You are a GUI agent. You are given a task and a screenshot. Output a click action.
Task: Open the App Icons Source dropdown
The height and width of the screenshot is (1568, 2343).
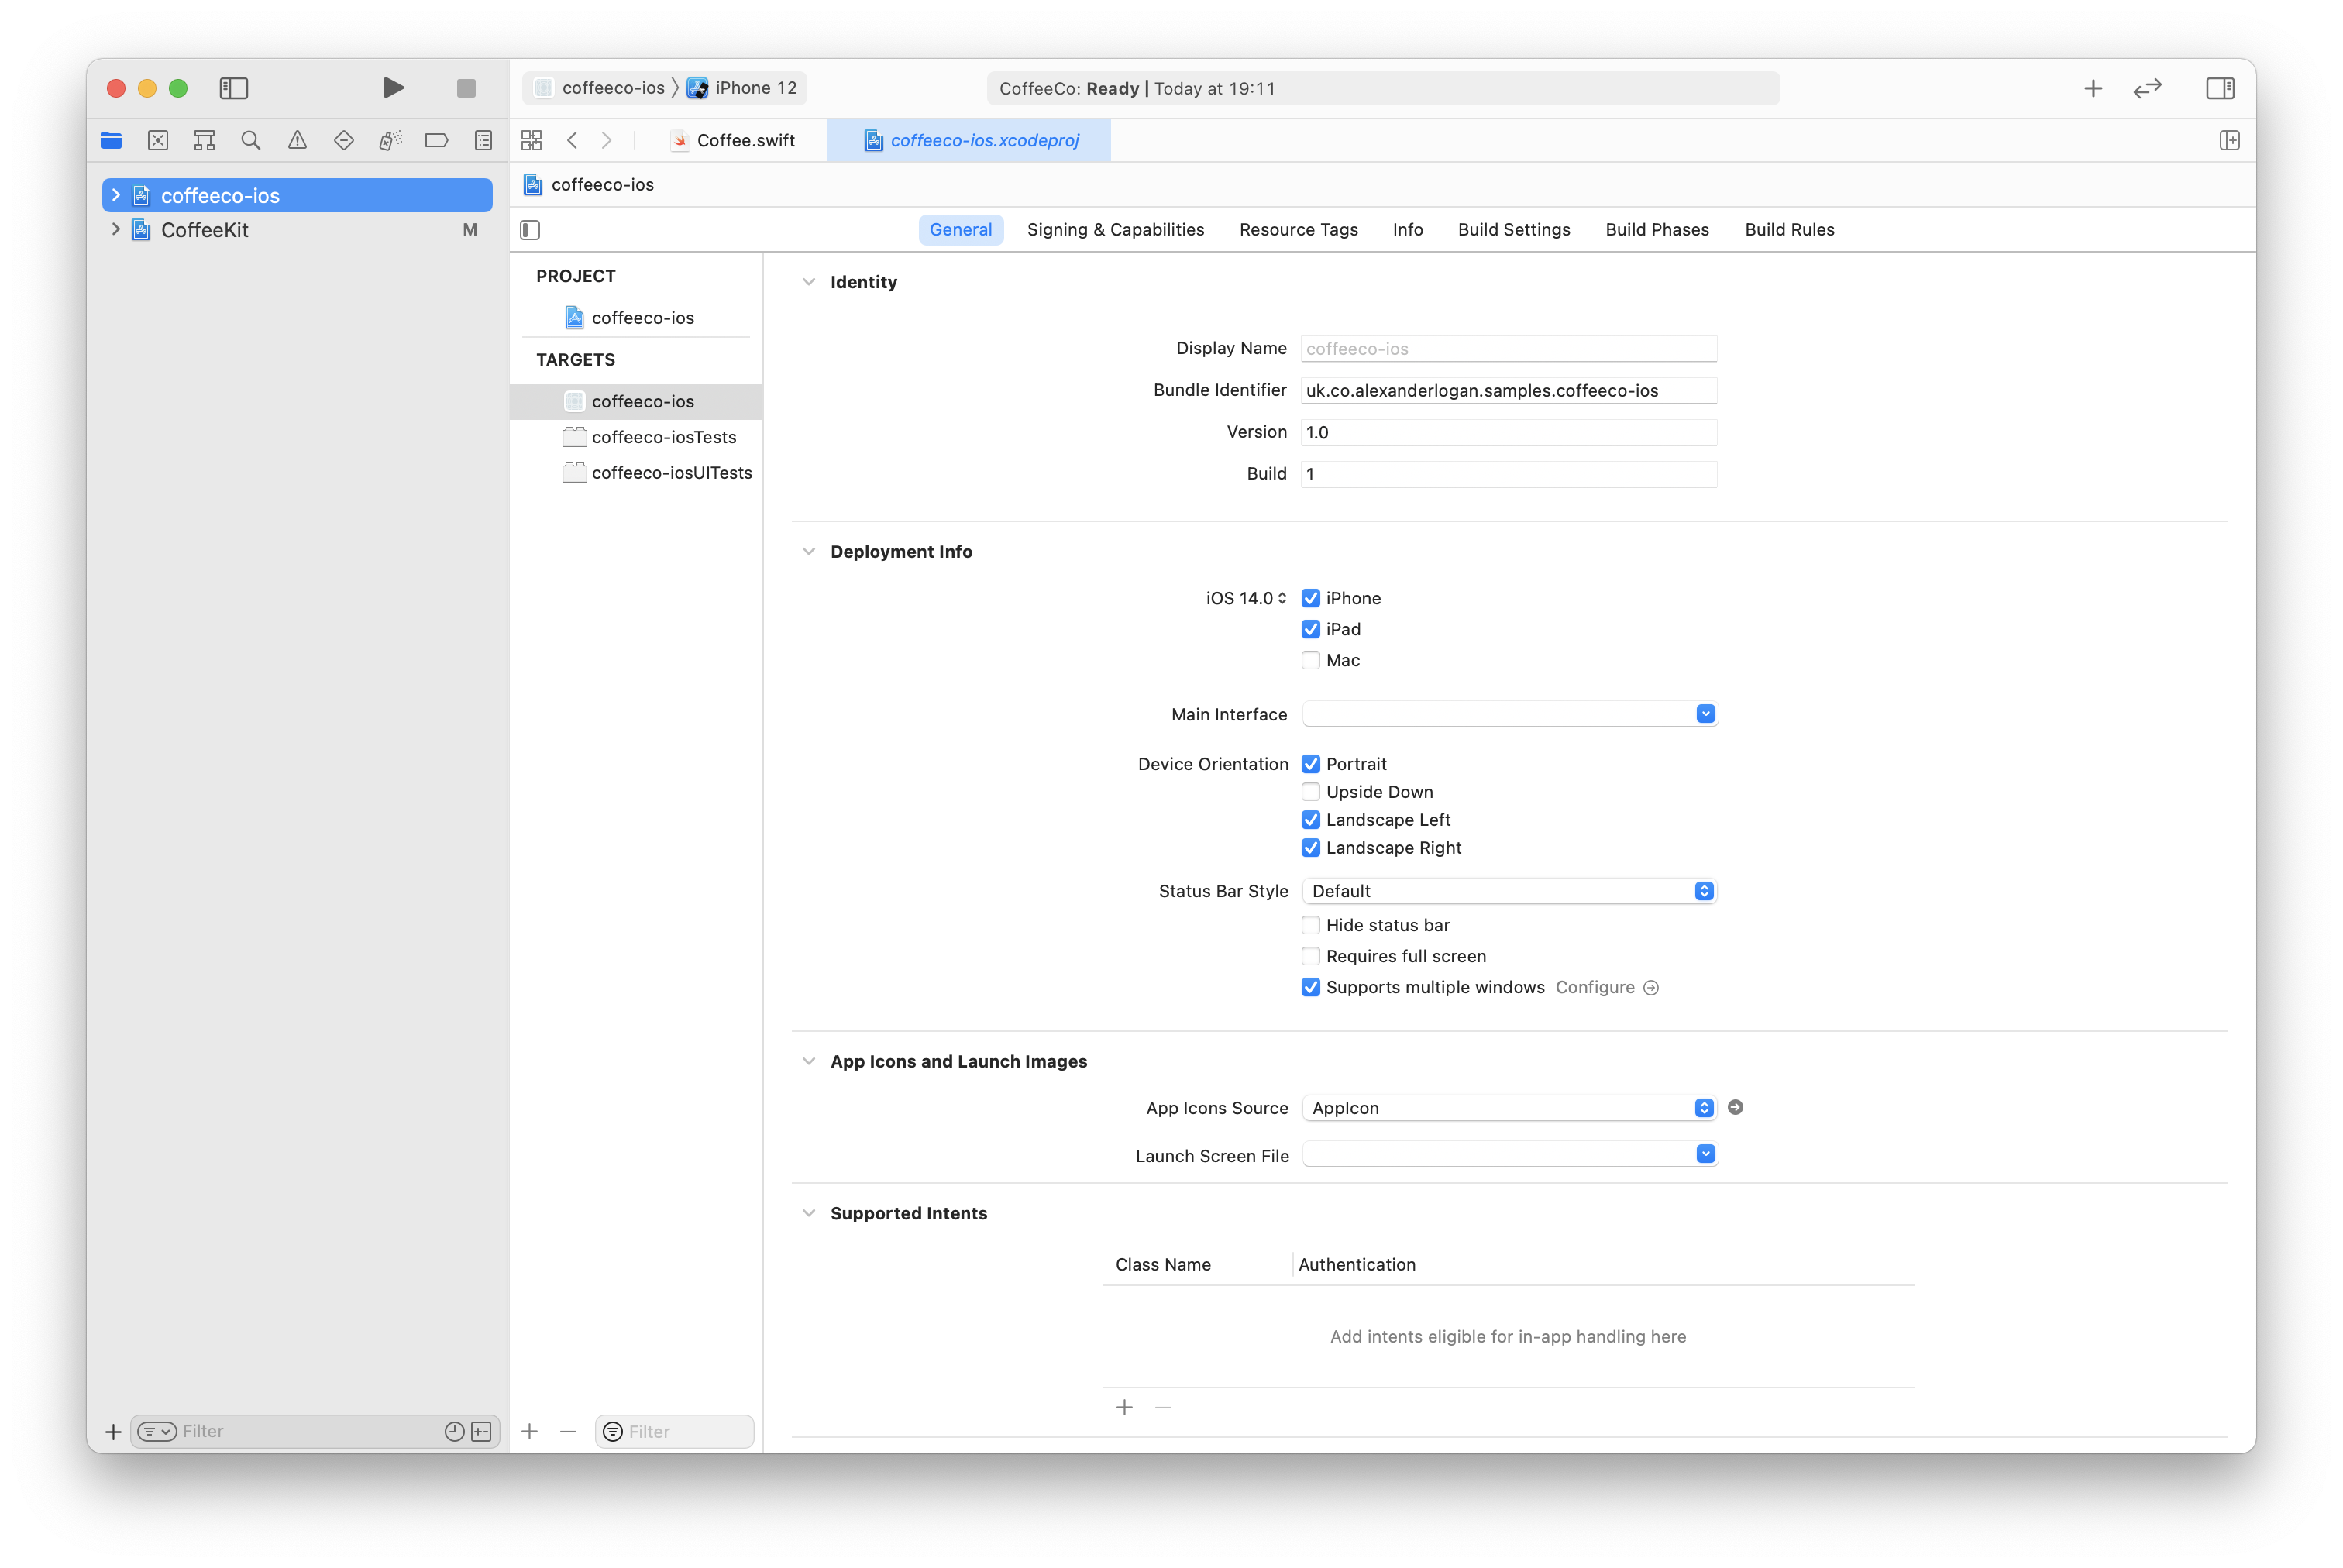(x=1508, y=1108)
